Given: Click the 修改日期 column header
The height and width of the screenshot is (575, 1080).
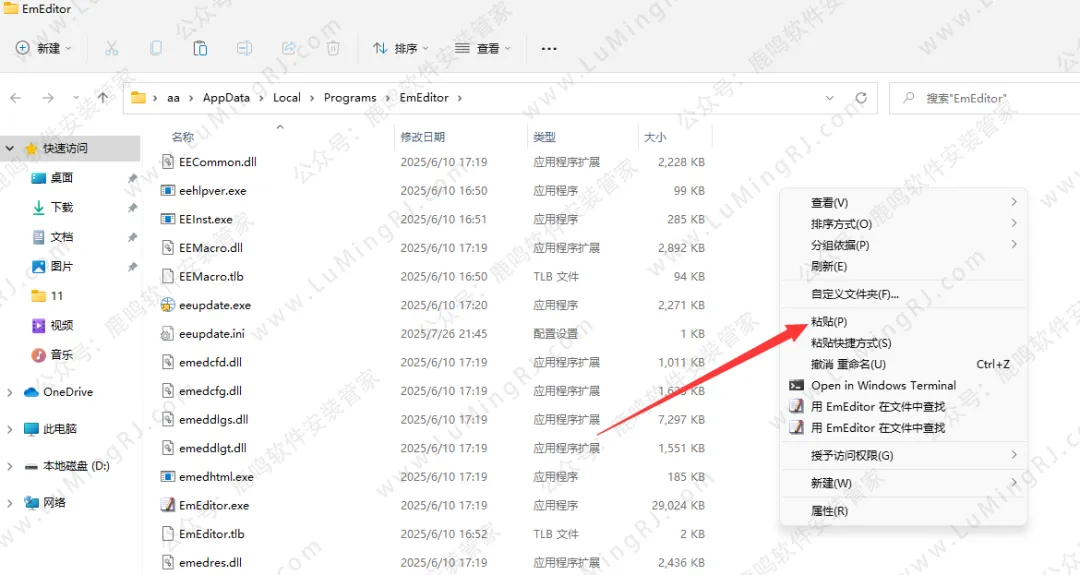Looking at the screenshot, I should coord(423,137).
